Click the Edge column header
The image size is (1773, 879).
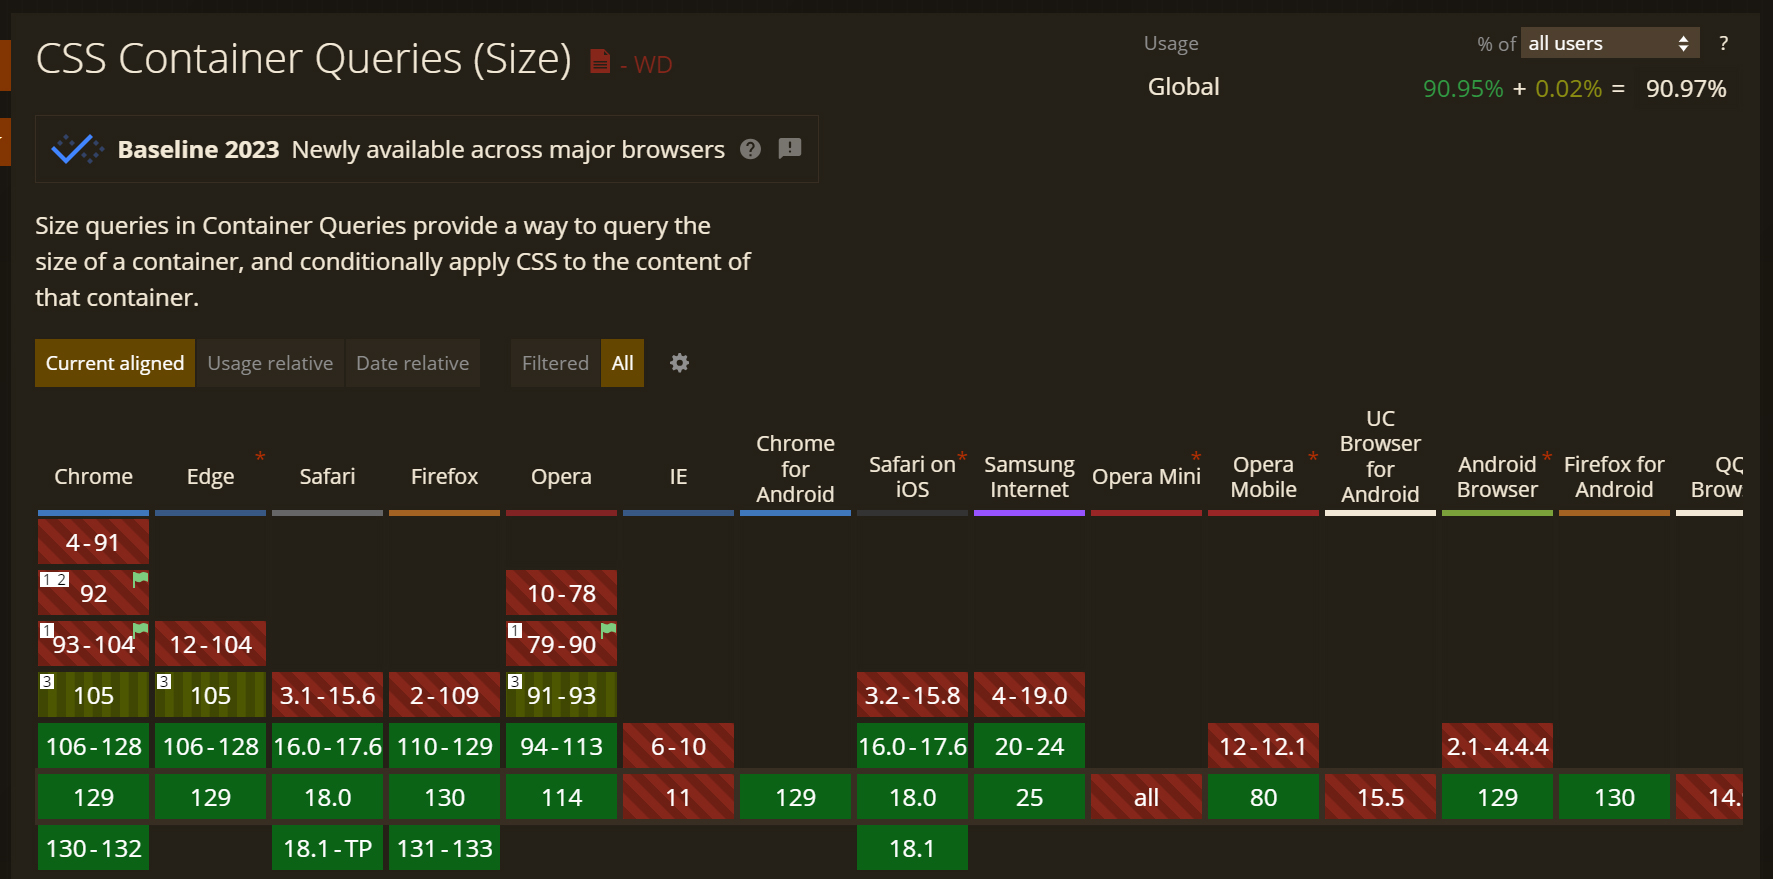(210, 476)
